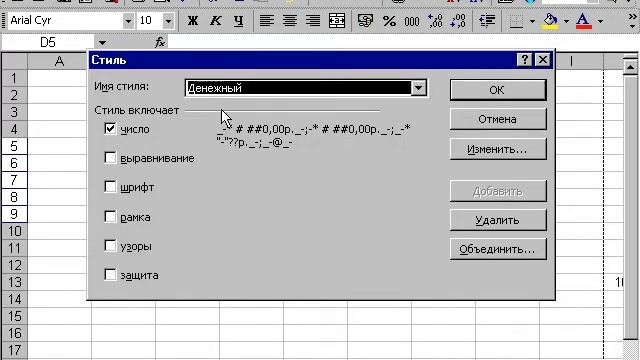Click the Отмена button

[x=498, y=119]
